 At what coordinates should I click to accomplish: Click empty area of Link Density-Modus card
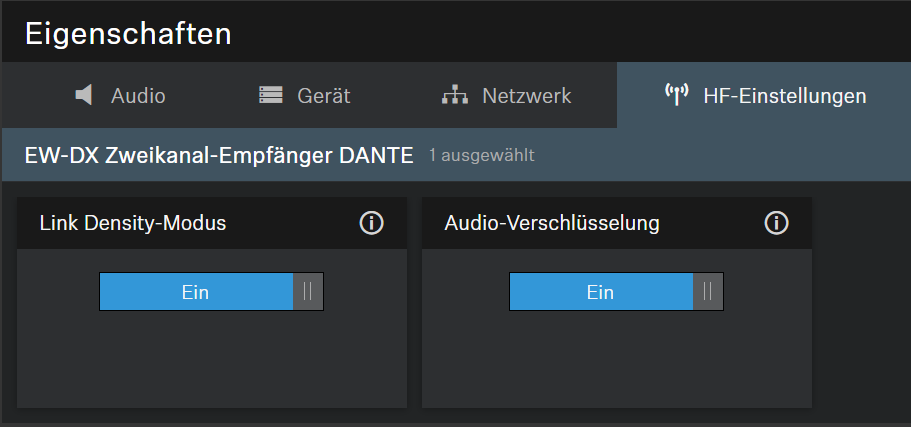click(x=211, y=360)
